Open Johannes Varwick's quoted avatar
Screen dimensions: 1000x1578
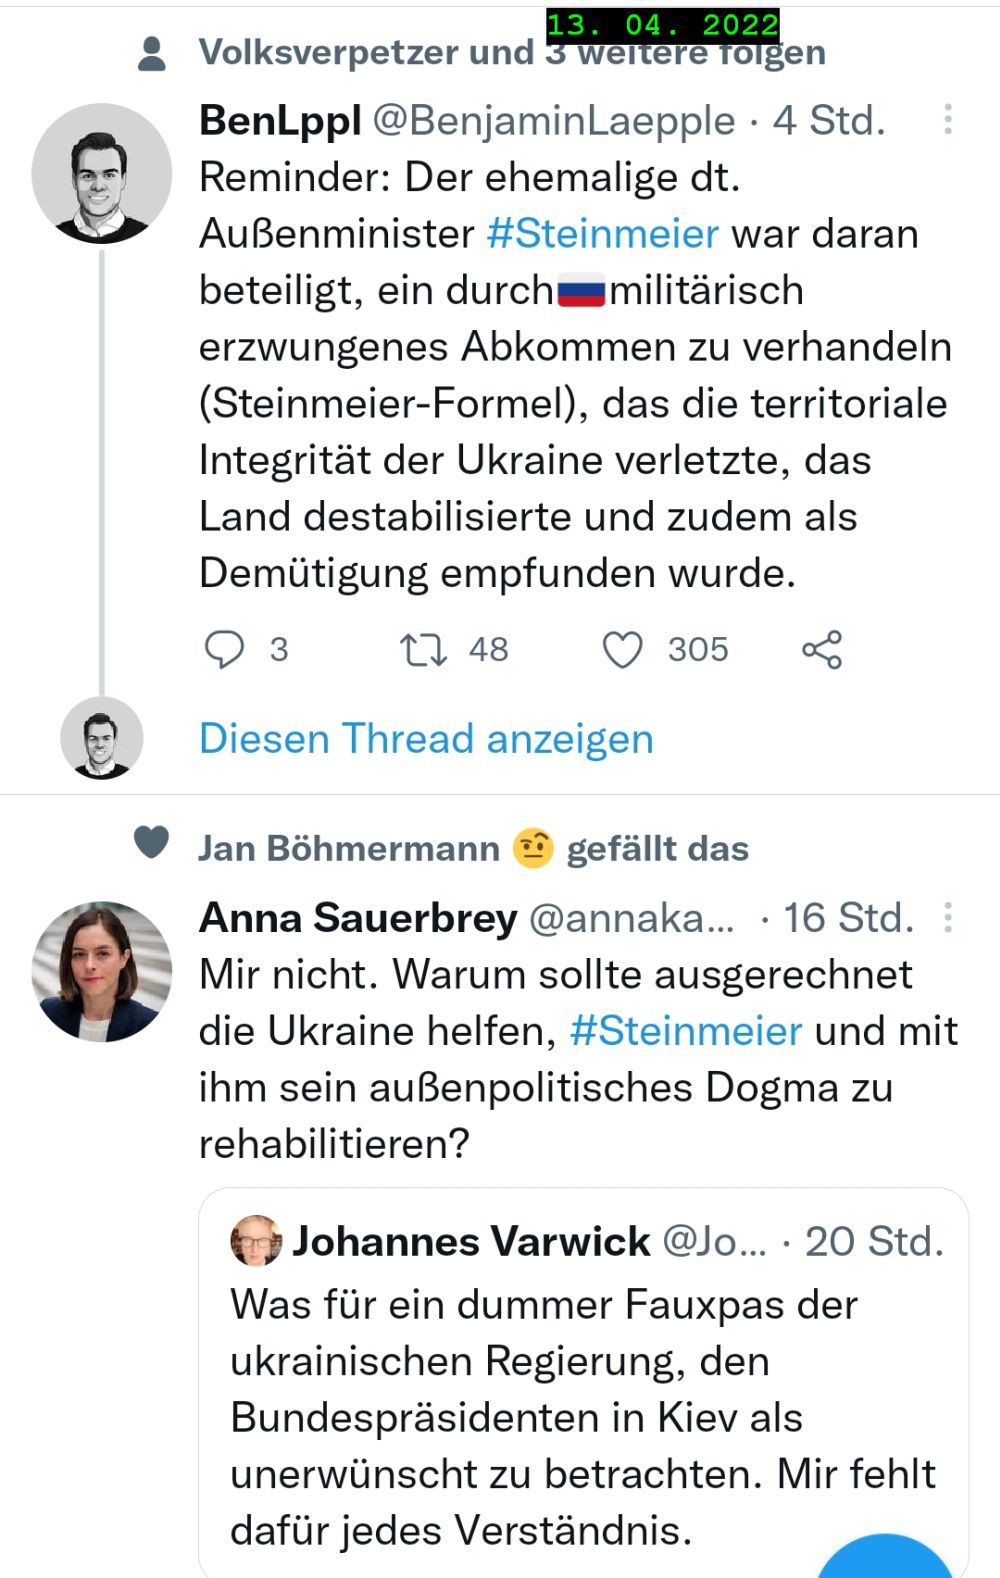click(256, 1241)
